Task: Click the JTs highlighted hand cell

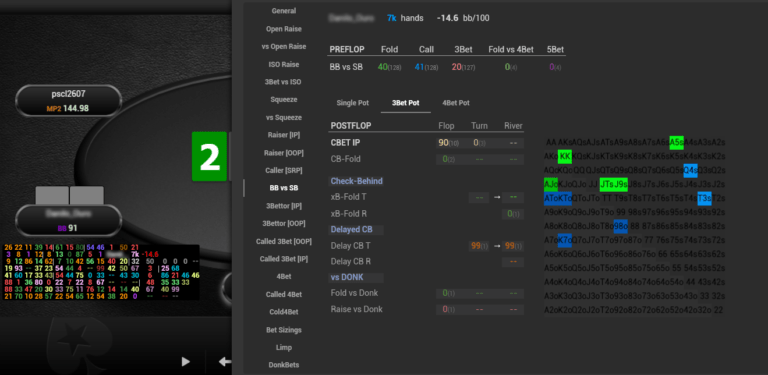Action: pyautogui.click(x=607, y=185)
